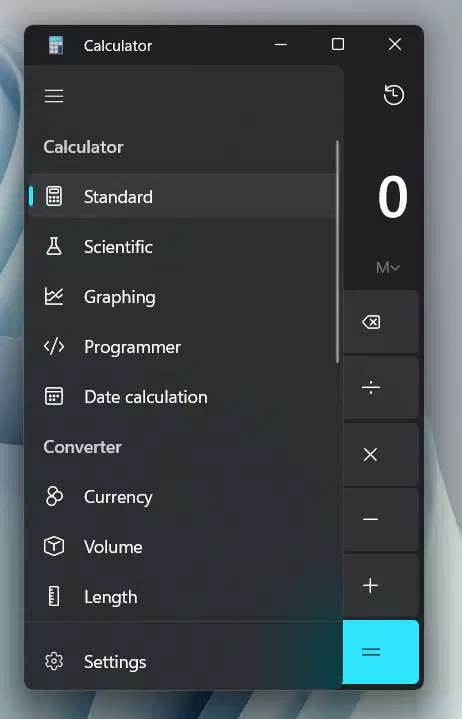Open the calculation history panel
The height and width of the screenshot is (719, 462).
pos(393,95)
